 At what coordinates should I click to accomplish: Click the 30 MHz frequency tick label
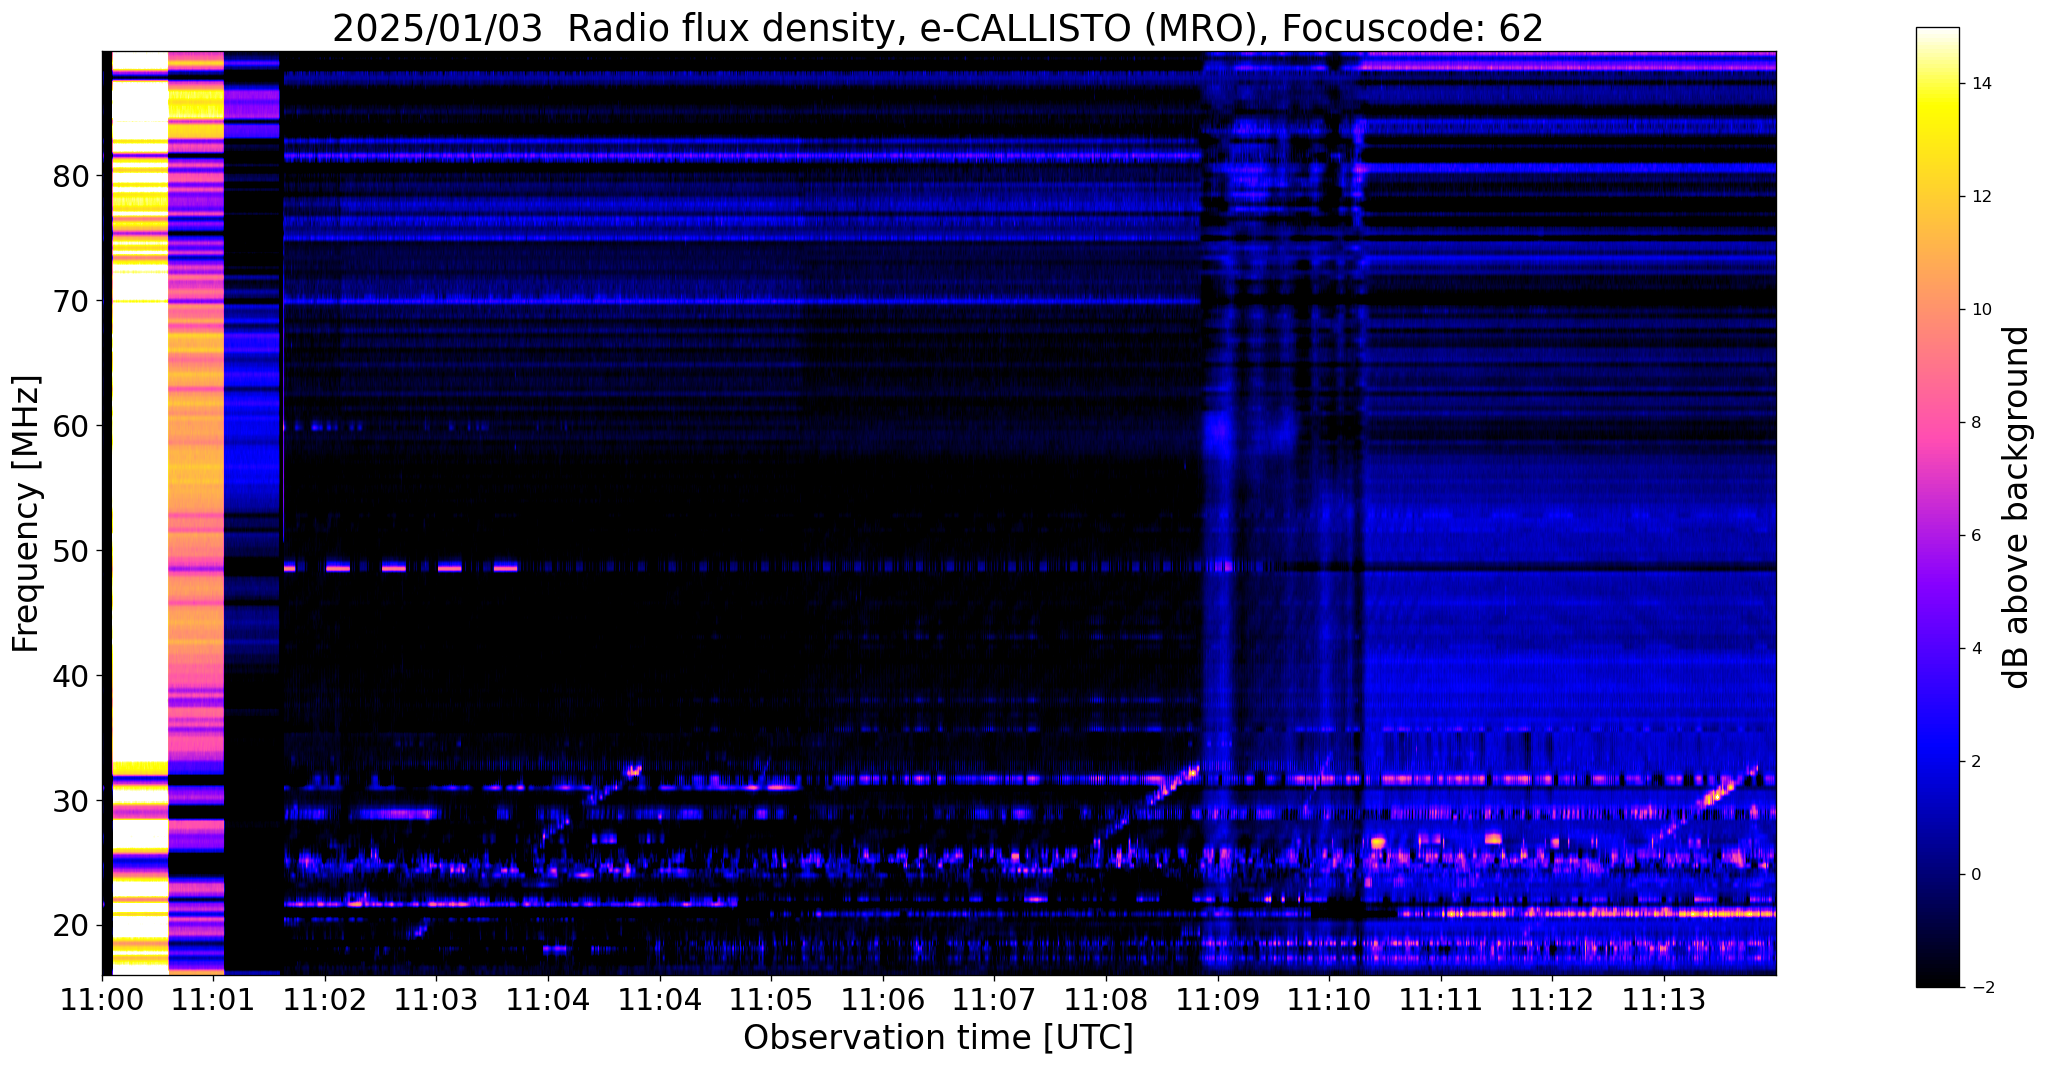point(70,801)
